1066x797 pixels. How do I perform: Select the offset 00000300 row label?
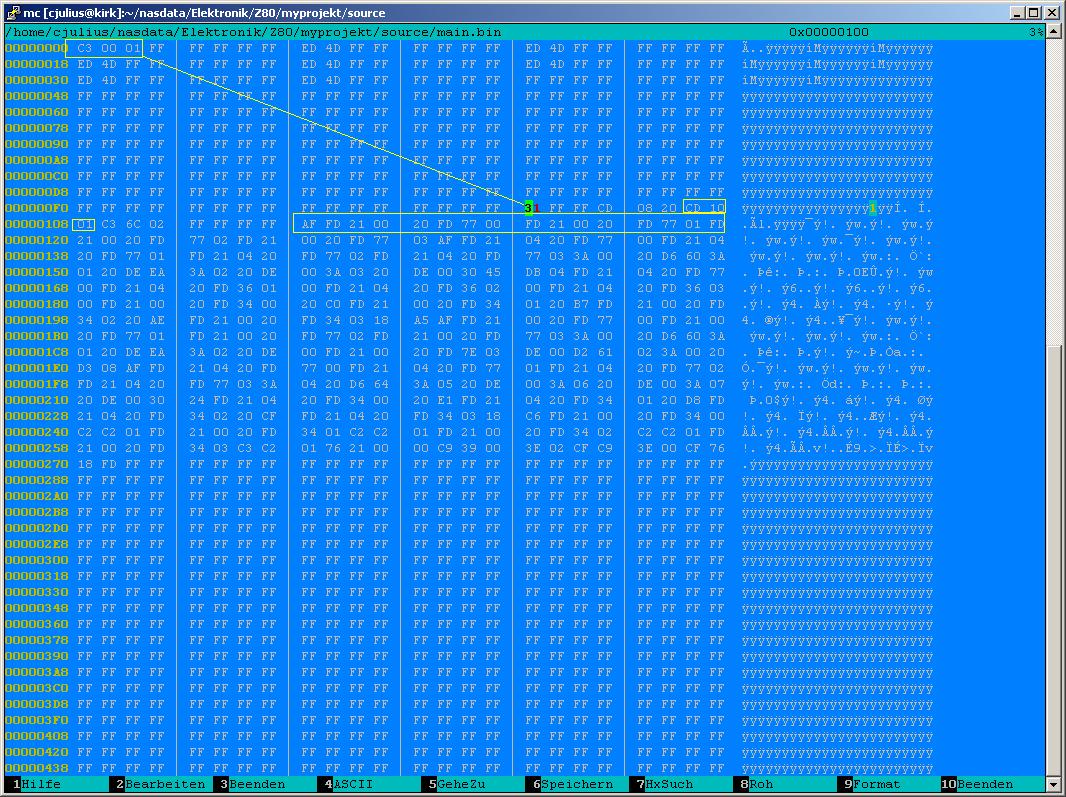point(37,560)
